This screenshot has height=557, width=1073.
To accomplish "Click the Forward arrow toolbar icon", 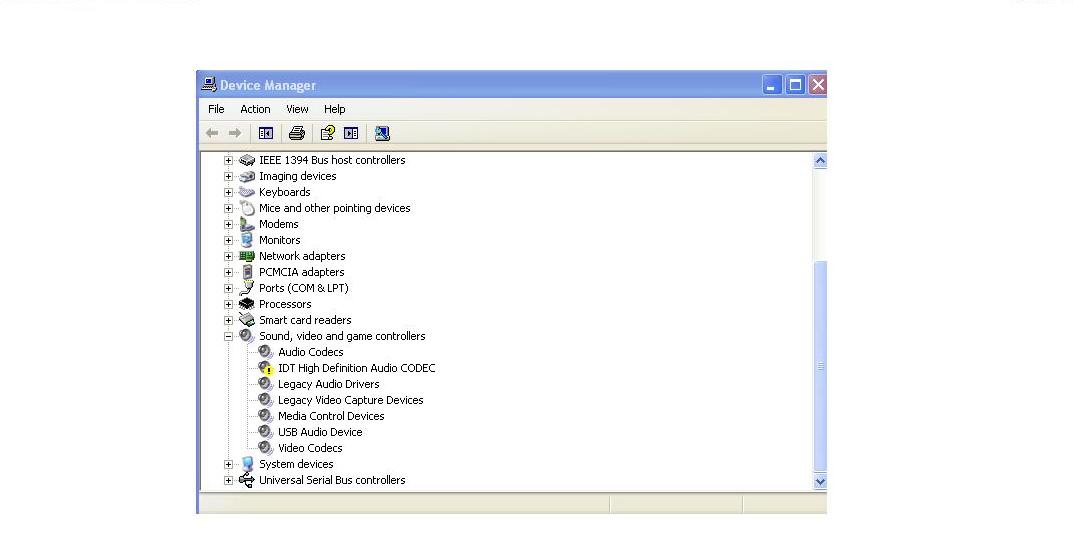I will (x=235, y=133).
